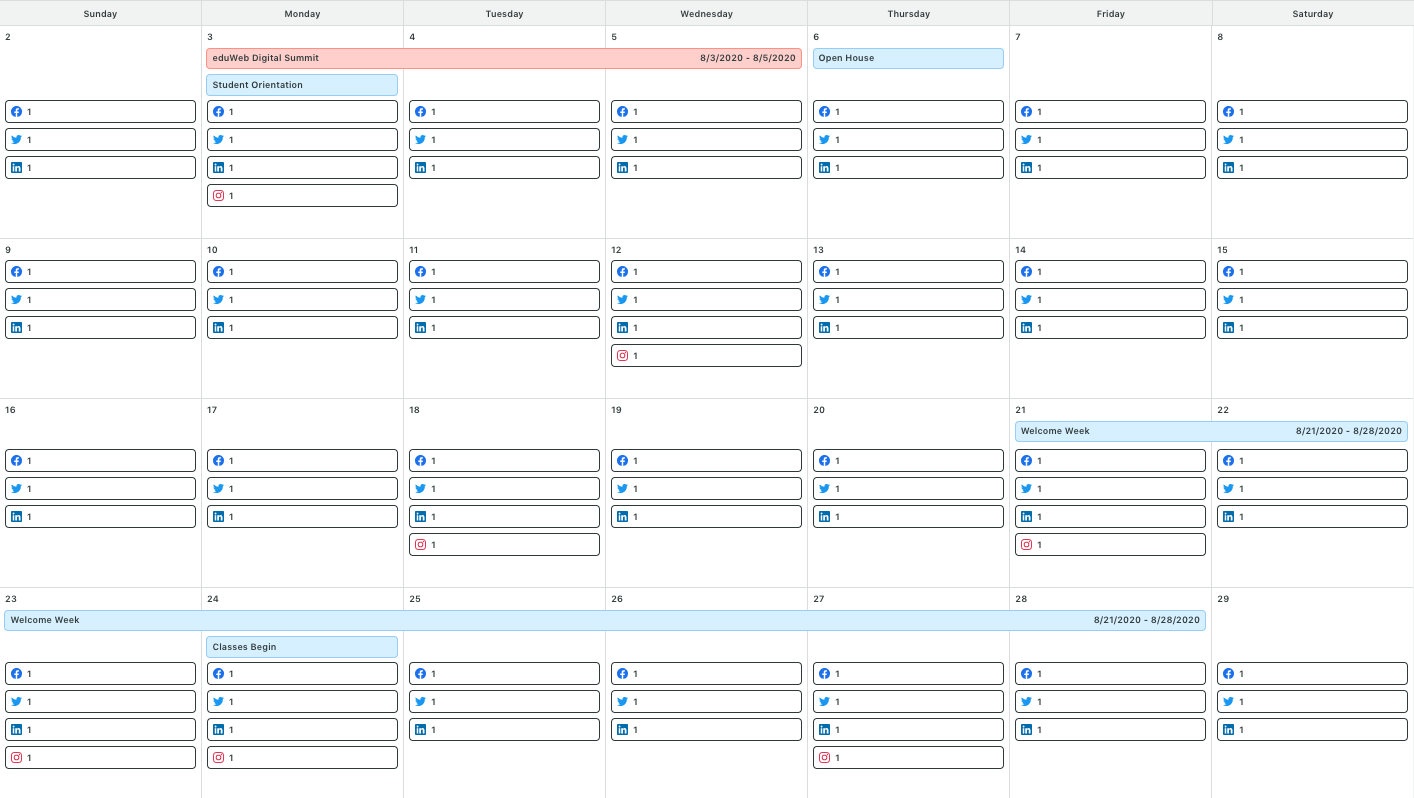Viewport: 1414px width, 798px height.
Task: Click the Instagram icon on the 18th
Action: point(420,545)
